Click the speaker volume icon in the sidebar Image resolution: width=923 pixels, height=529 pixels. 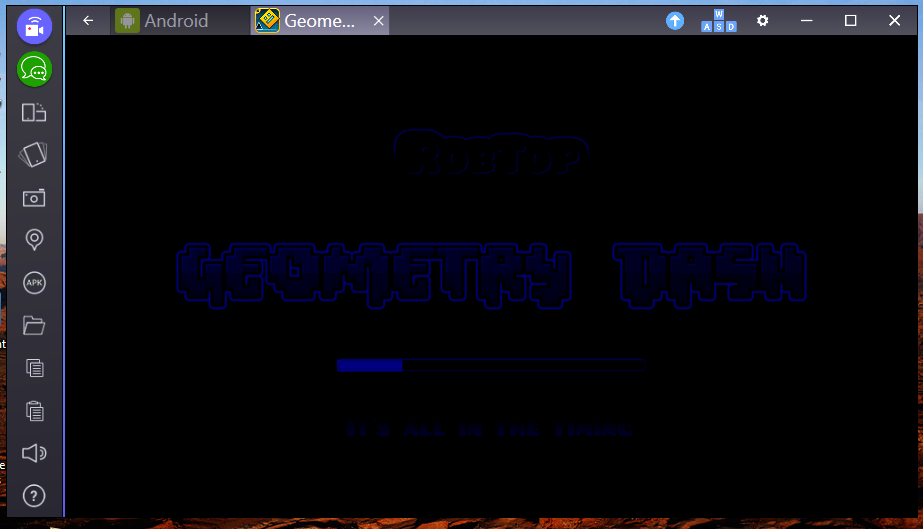[x=34, y=453]
